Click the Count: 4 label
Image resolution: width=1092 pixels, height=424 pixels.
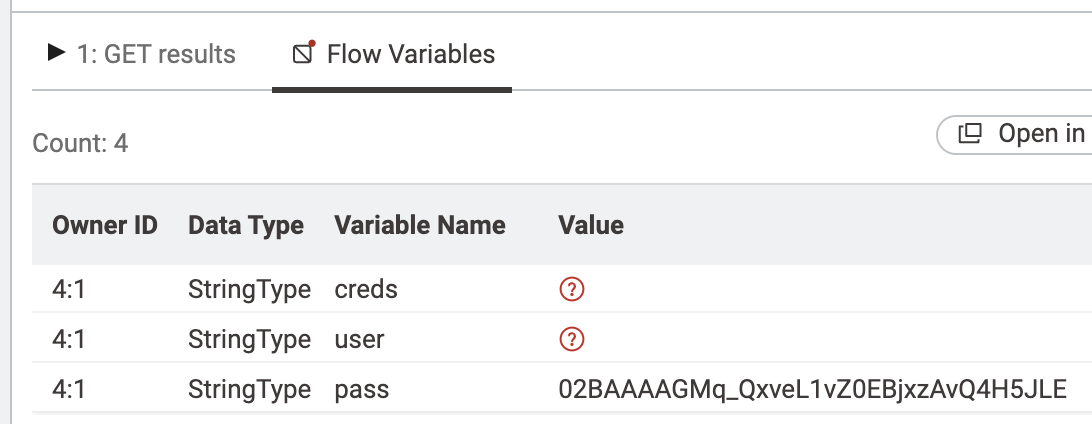coord(80,144)
